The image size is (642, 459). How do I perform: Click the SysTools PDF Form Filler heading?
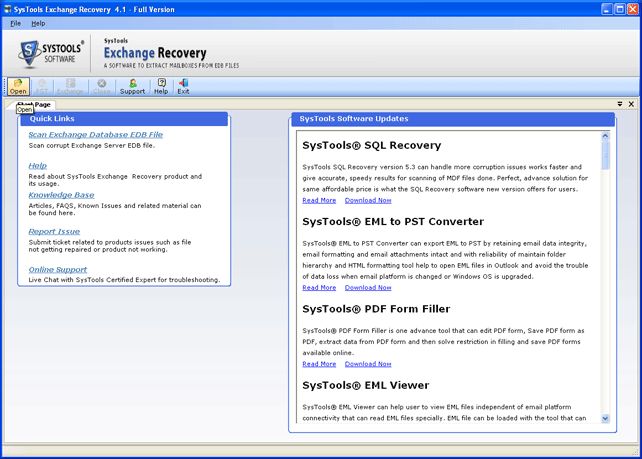pyautogui.click(x=376, y=309)
